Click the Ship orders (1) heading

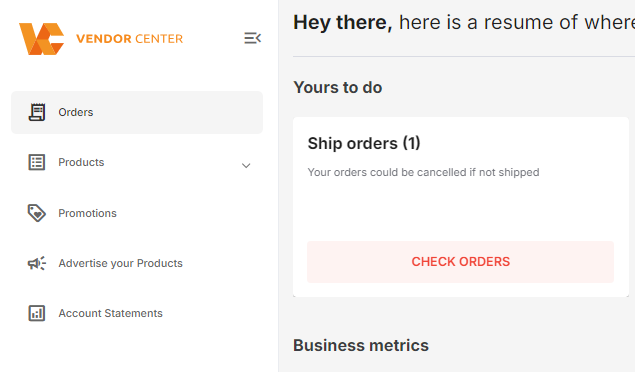(x=364, y=143)
